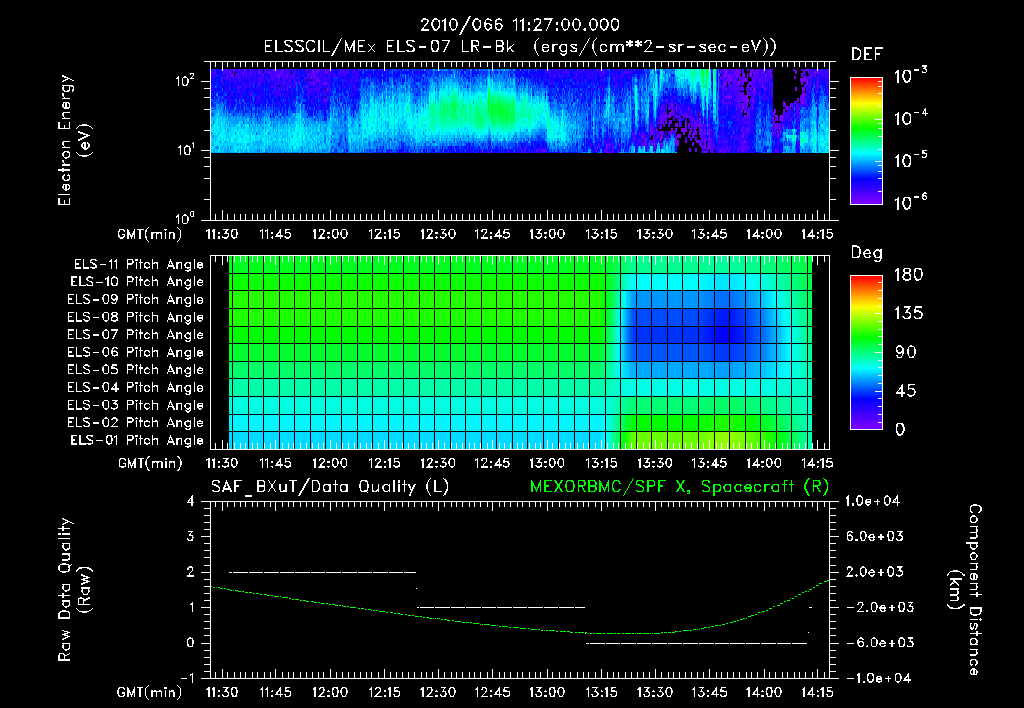Click the DEF color scale bar

866,140
